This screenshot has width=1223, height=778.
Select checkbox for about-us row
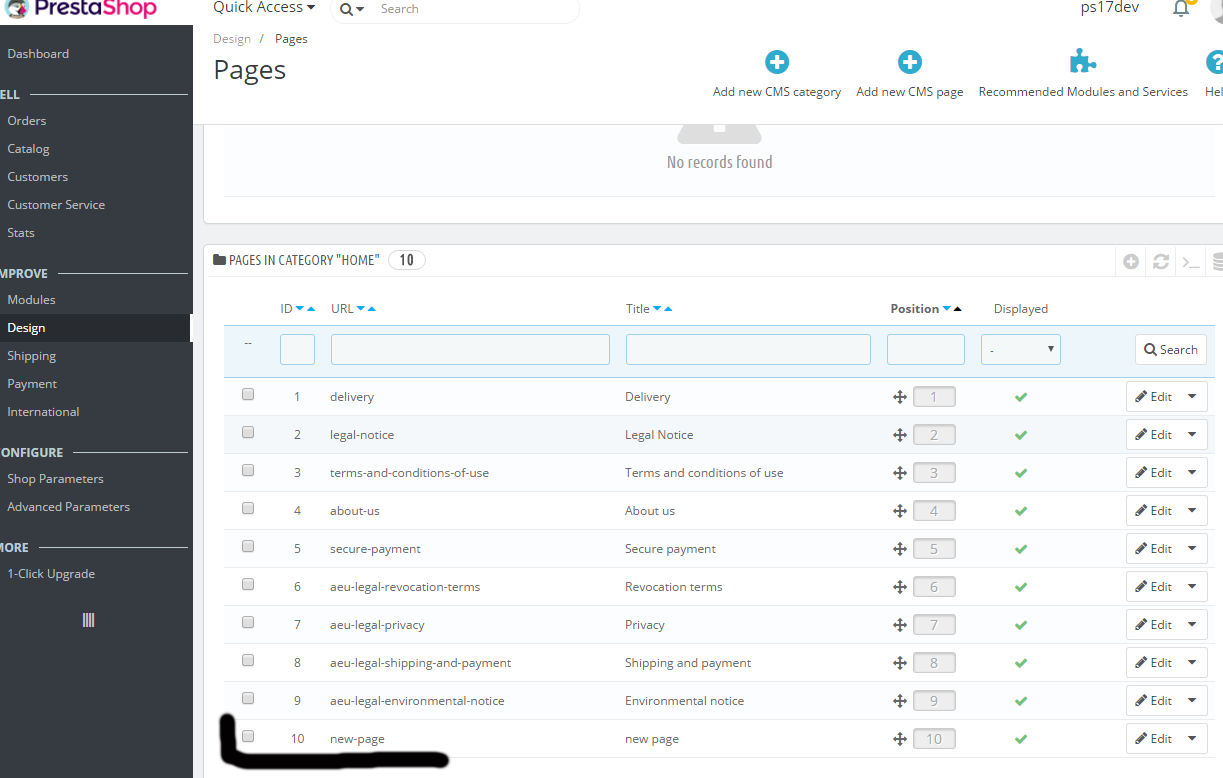248,508
